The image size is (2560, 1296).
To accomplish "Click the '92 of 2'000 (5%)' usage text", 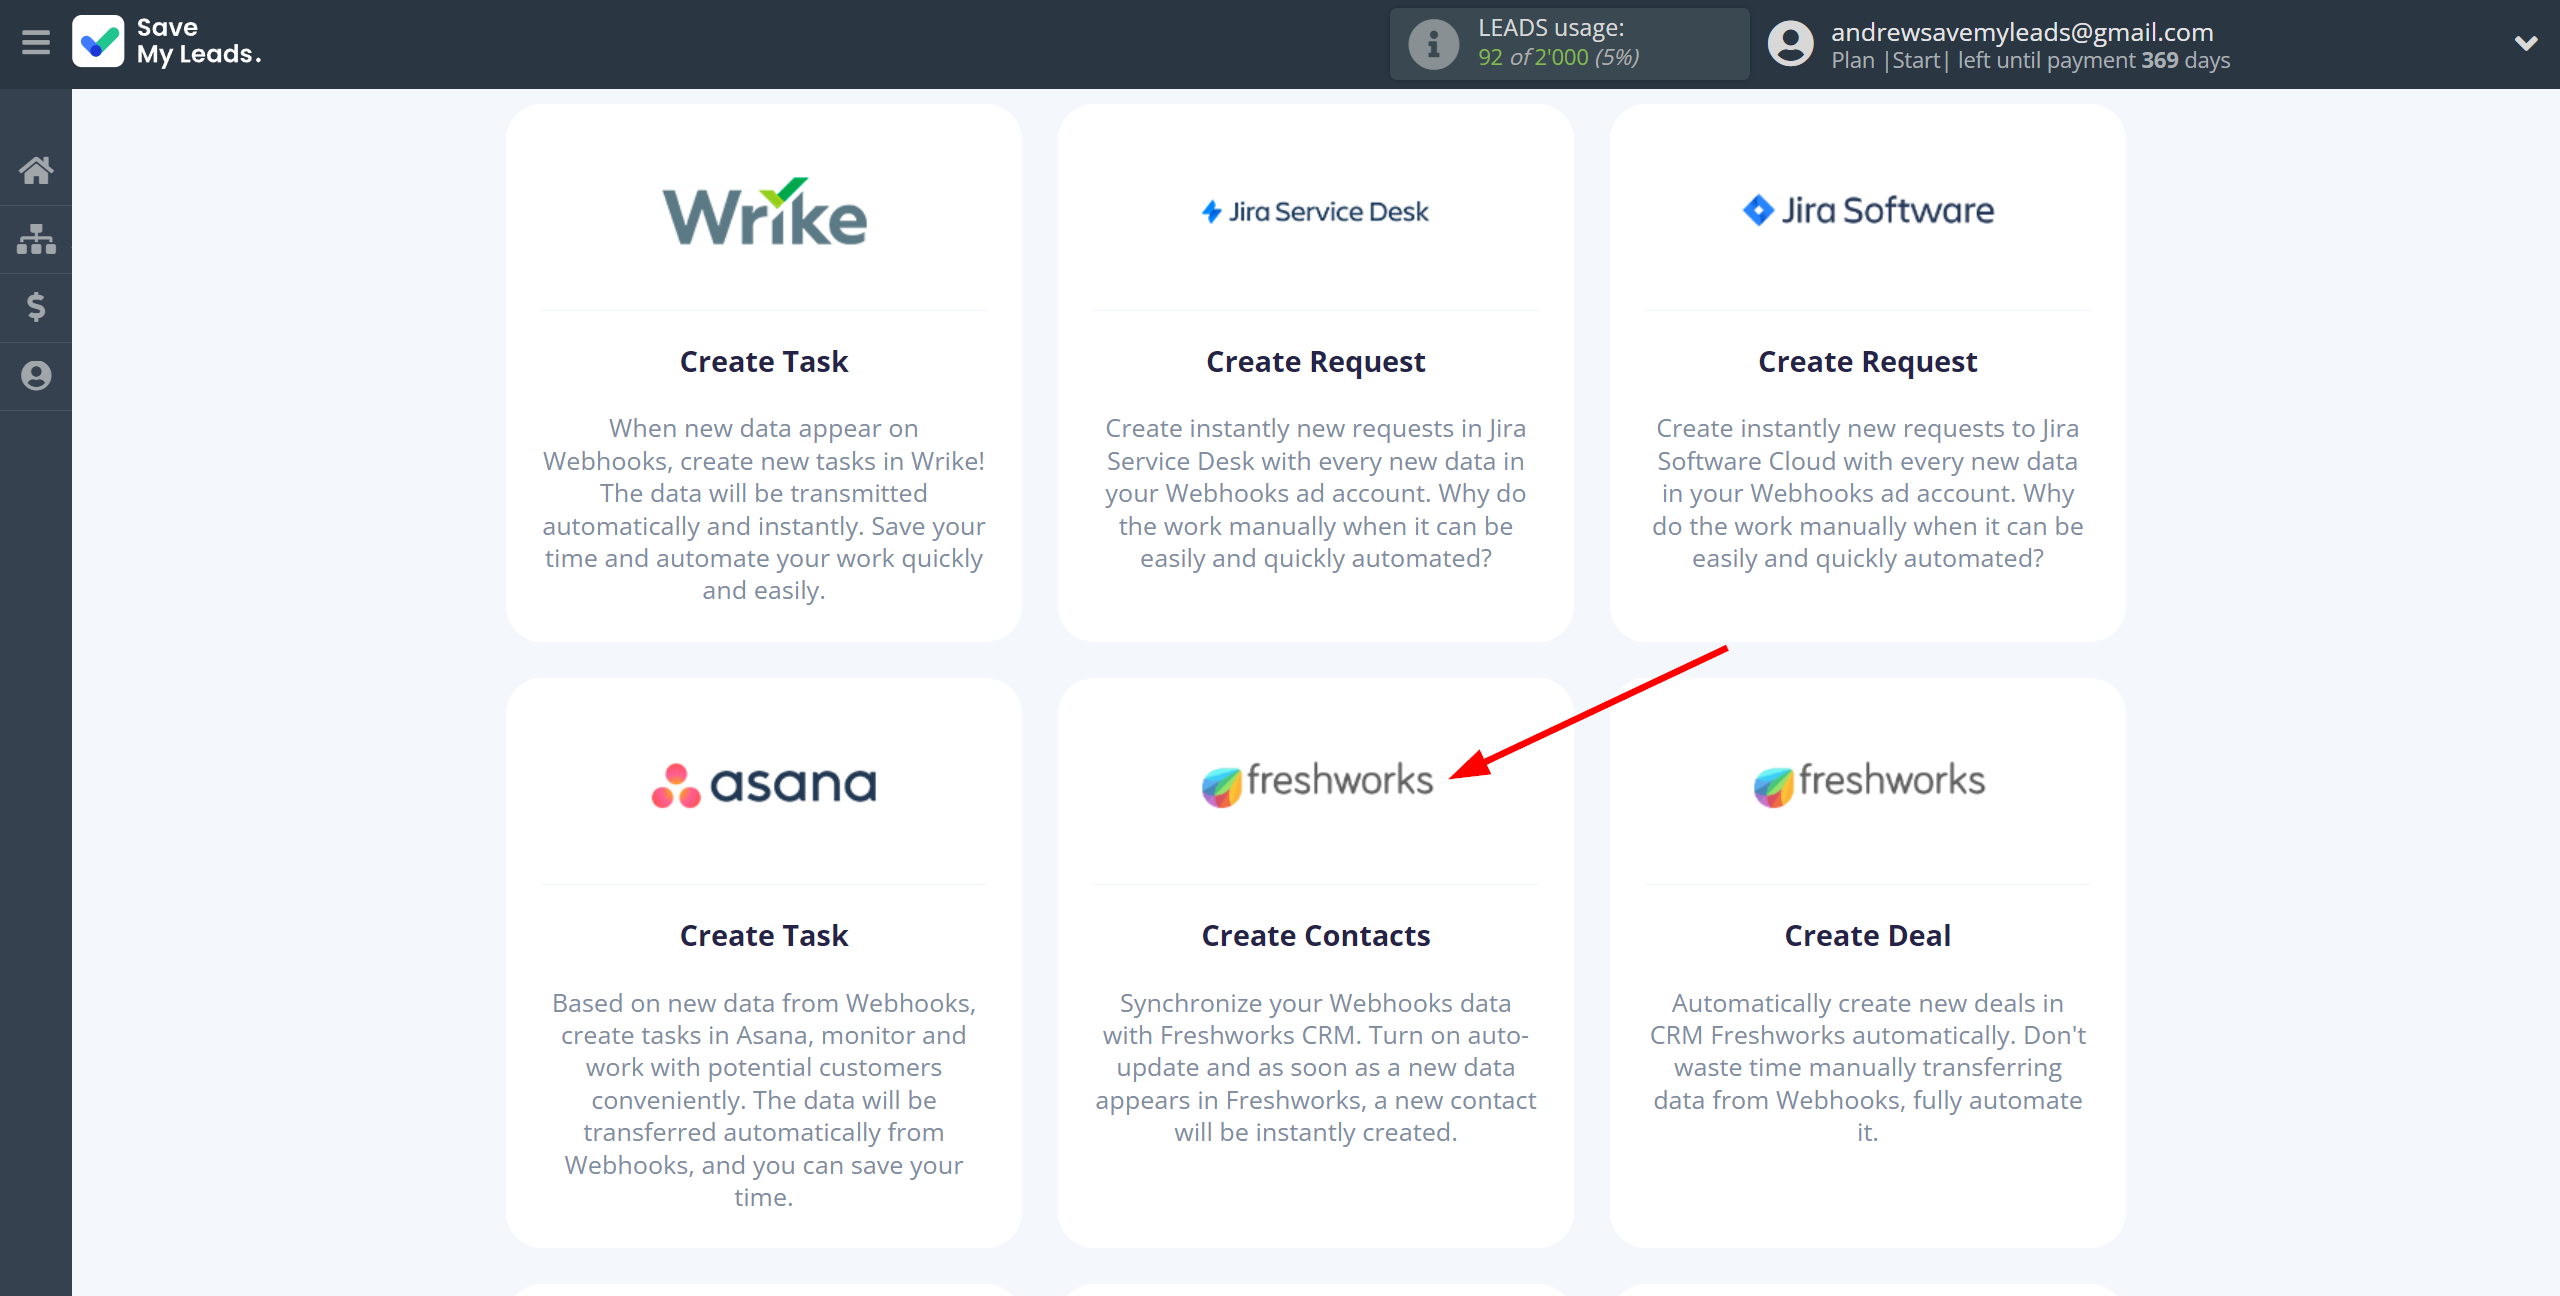I will 1559,57.
